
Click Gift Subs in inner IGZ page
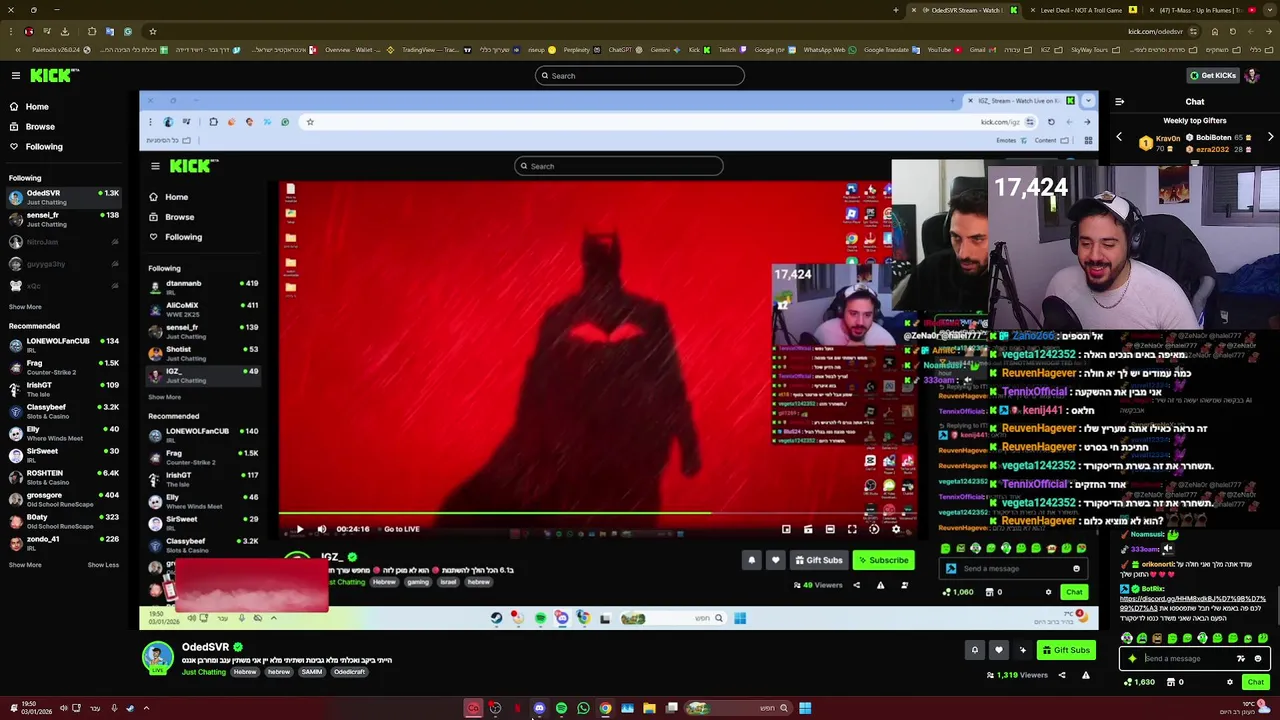click(x=819, y=560)
